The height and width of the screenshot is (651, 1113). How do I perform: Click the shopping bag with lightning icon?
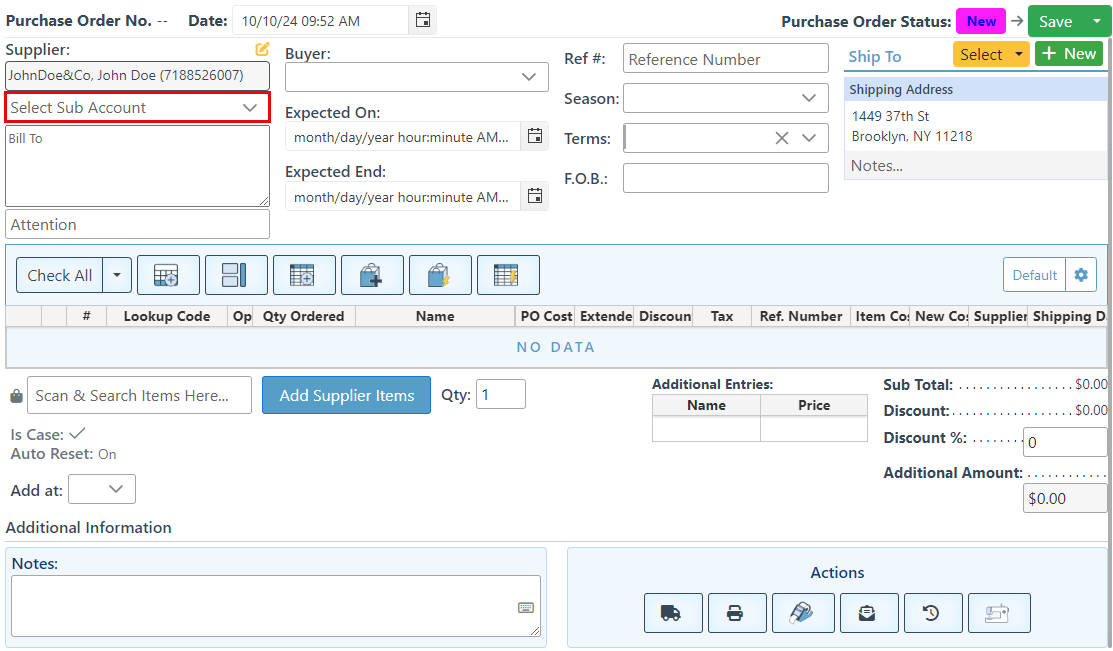(x=440, y=275)
